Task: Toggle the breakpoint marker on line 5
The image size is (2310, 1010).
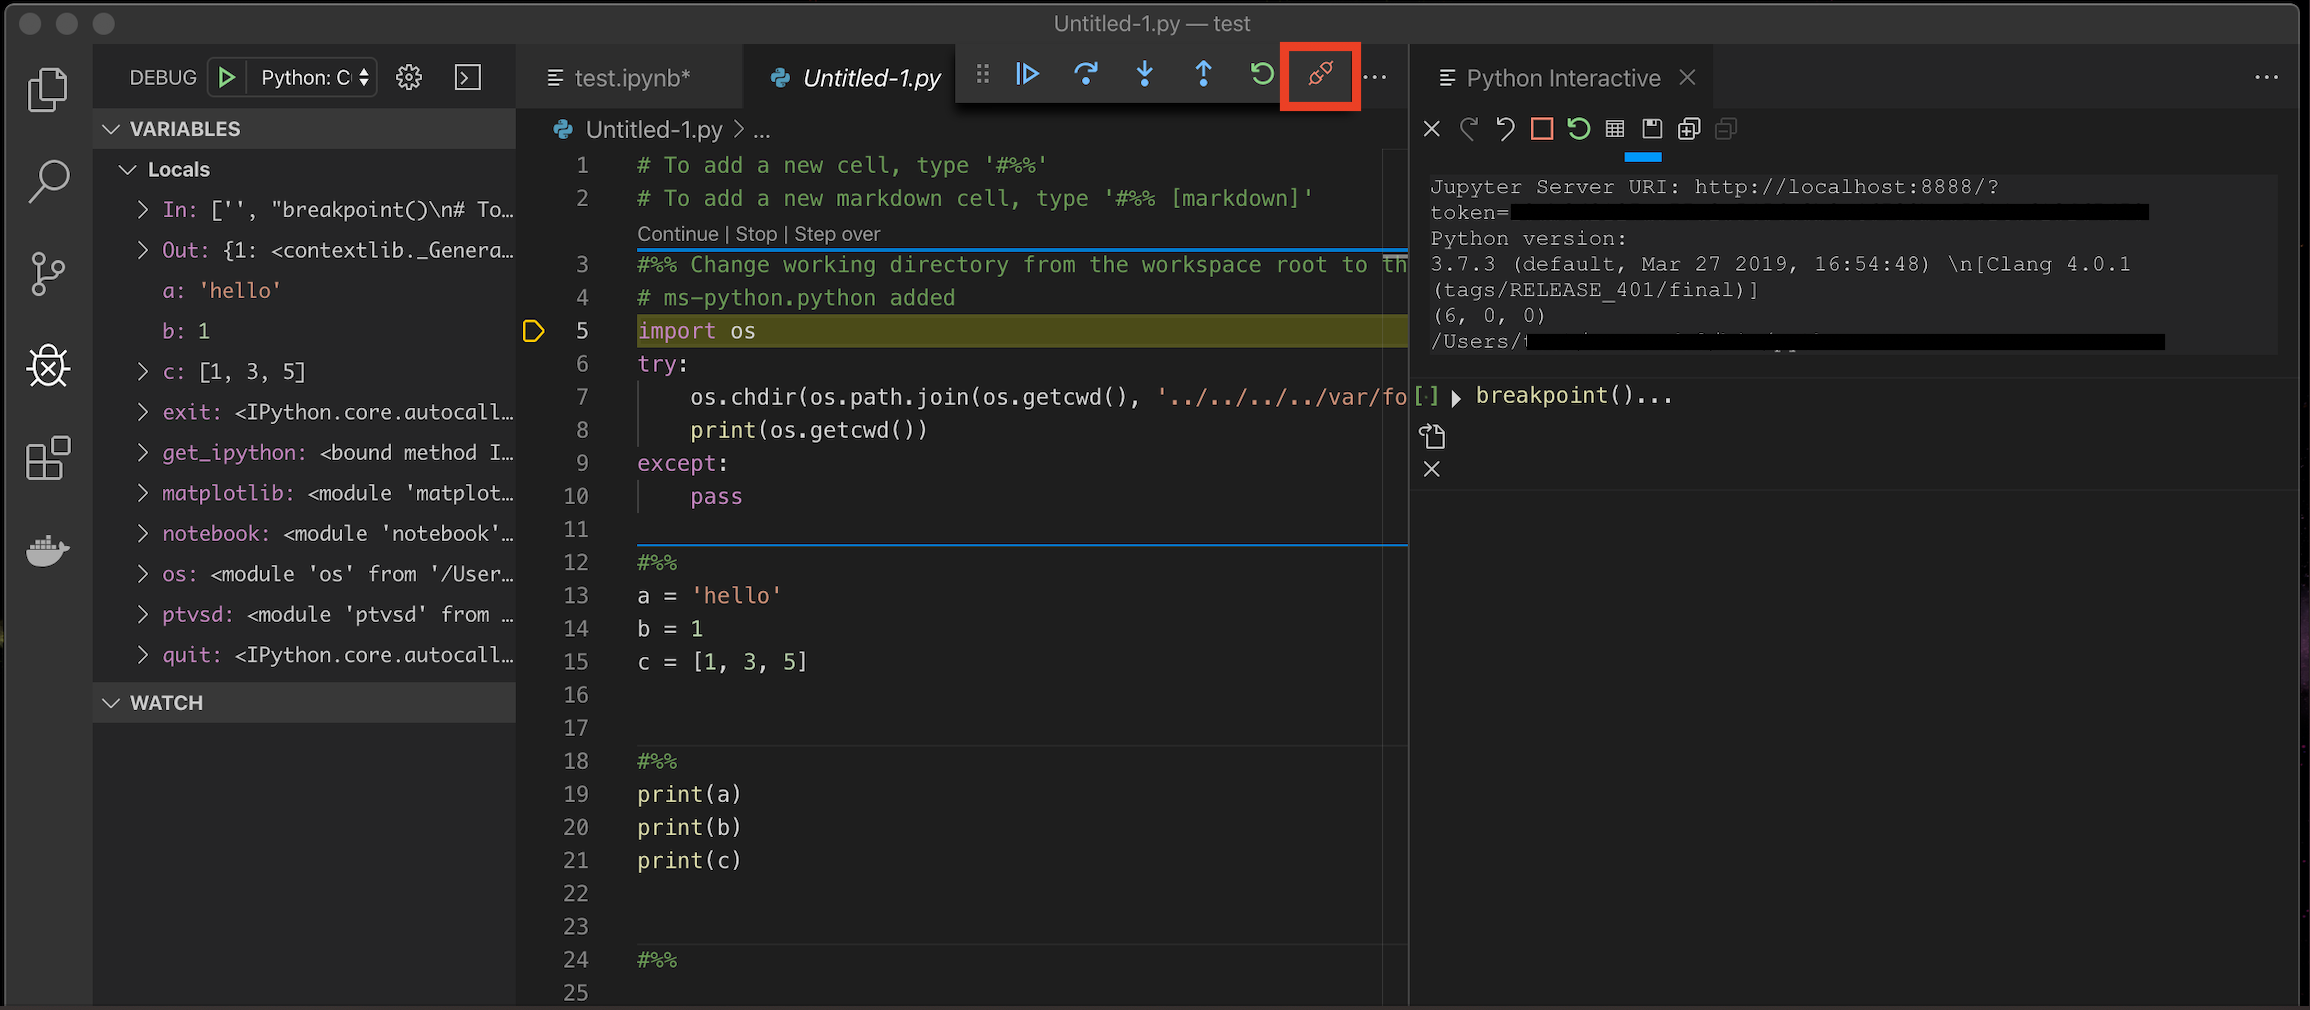Action: (x=534, y=330)
